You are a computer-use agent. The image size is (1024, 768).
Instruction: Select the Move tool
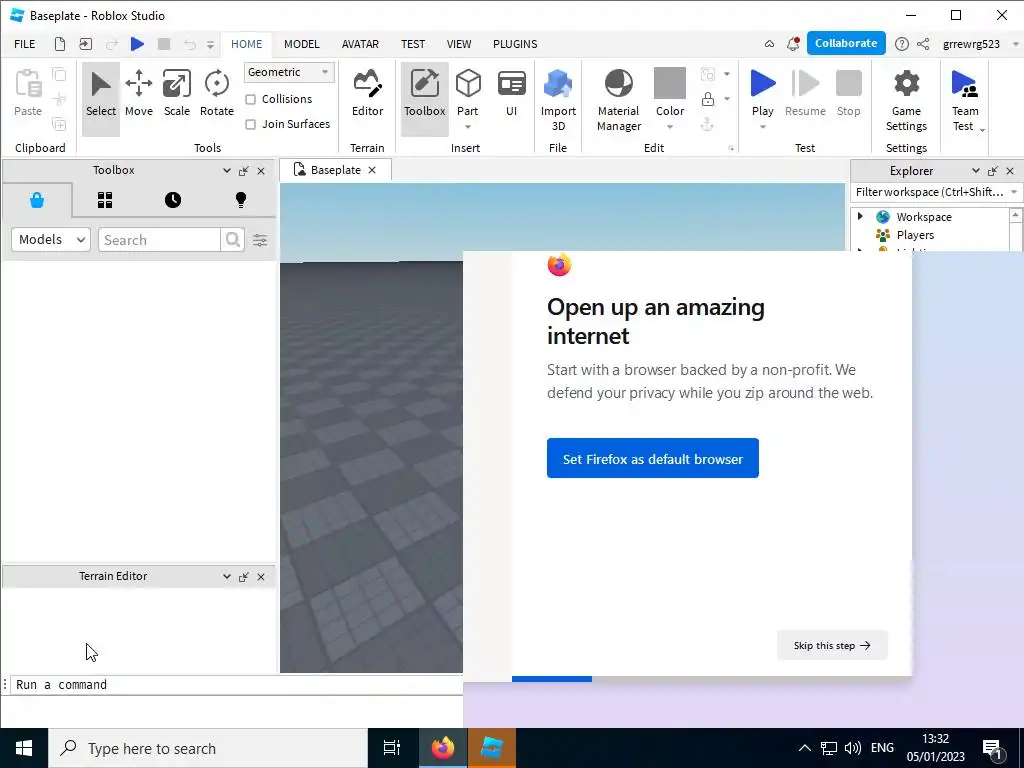point(138,94)
